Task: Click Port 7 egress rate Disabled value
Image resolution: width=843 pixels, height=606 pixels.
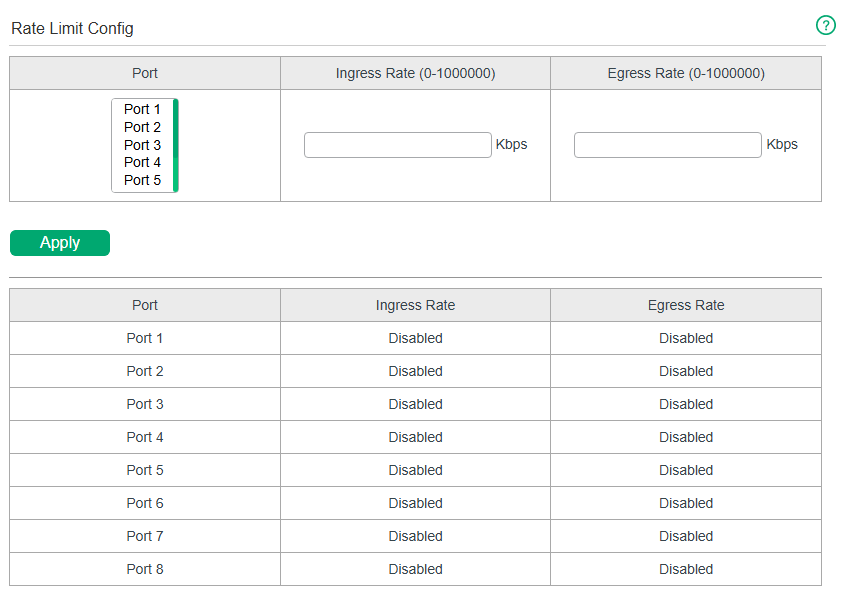Action: 686,536
